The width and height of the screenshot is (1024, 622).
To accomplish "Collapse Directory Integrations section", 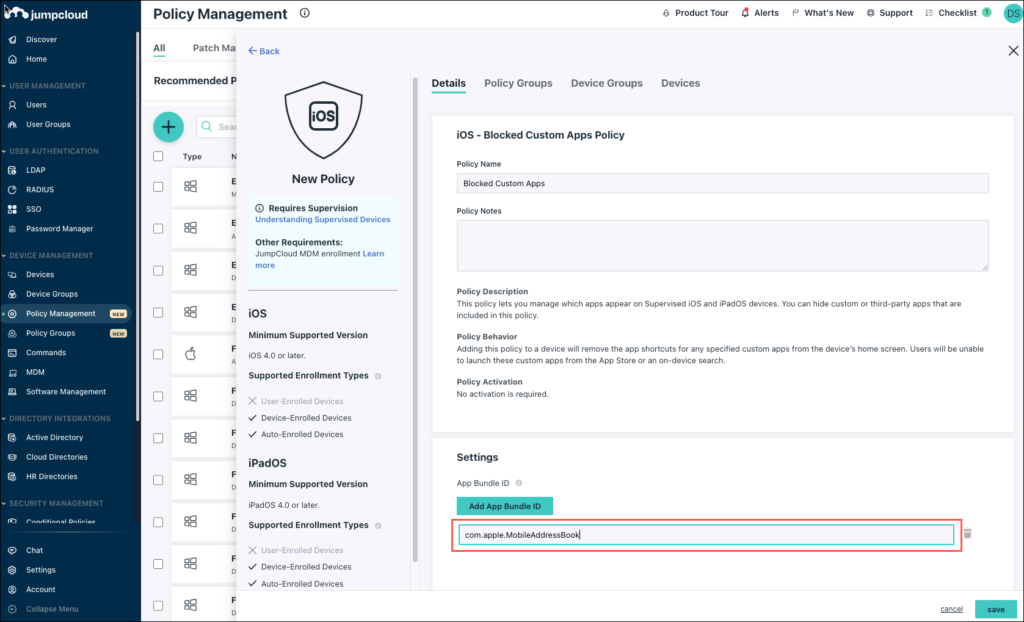I will pyautogui.click(x=56, y=419).
